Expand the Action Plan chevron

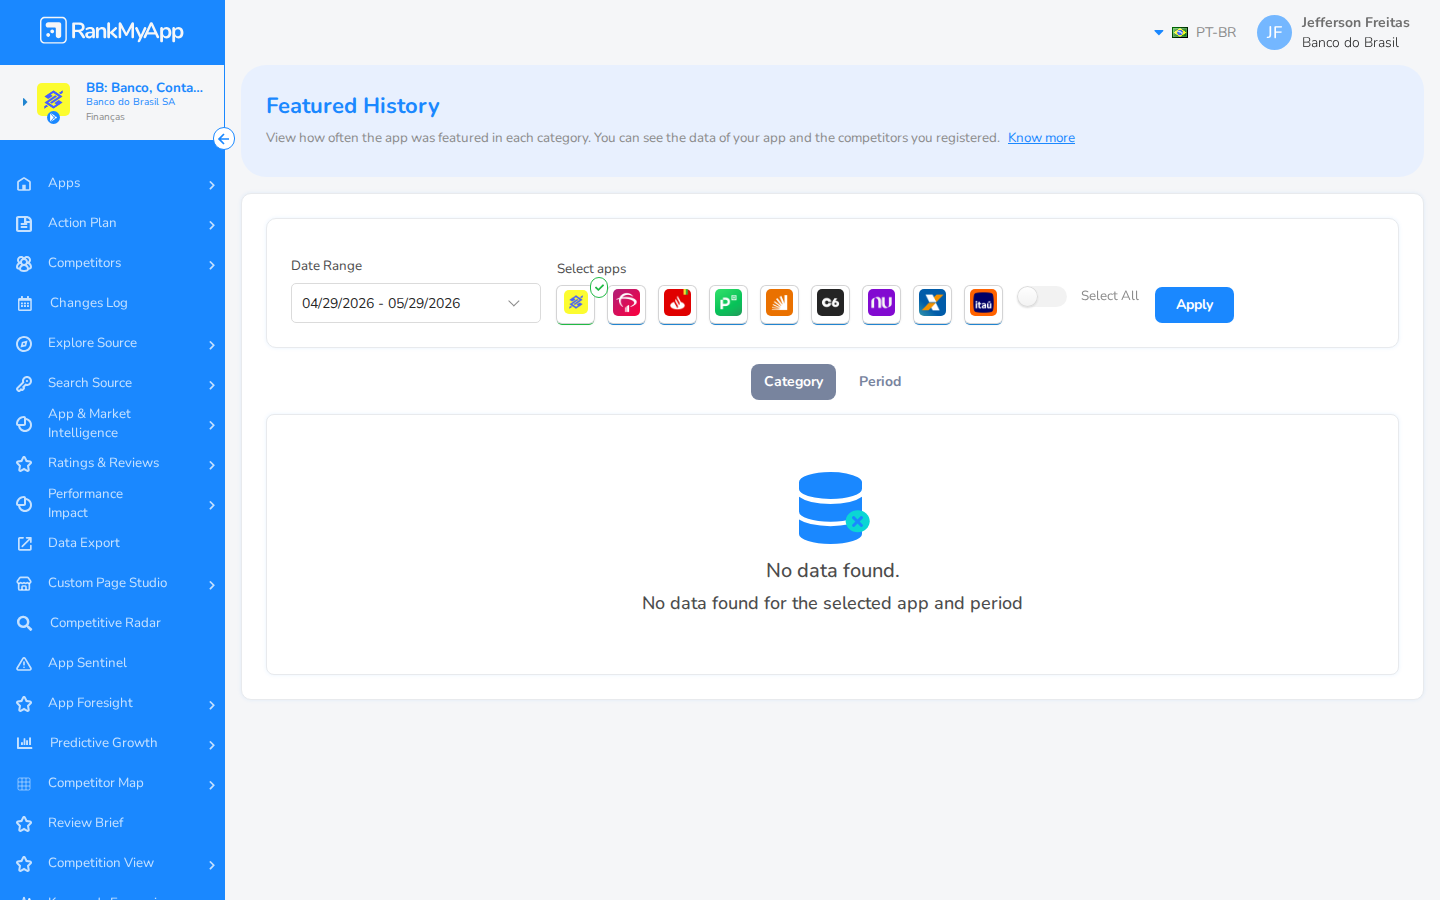(212, 224)
